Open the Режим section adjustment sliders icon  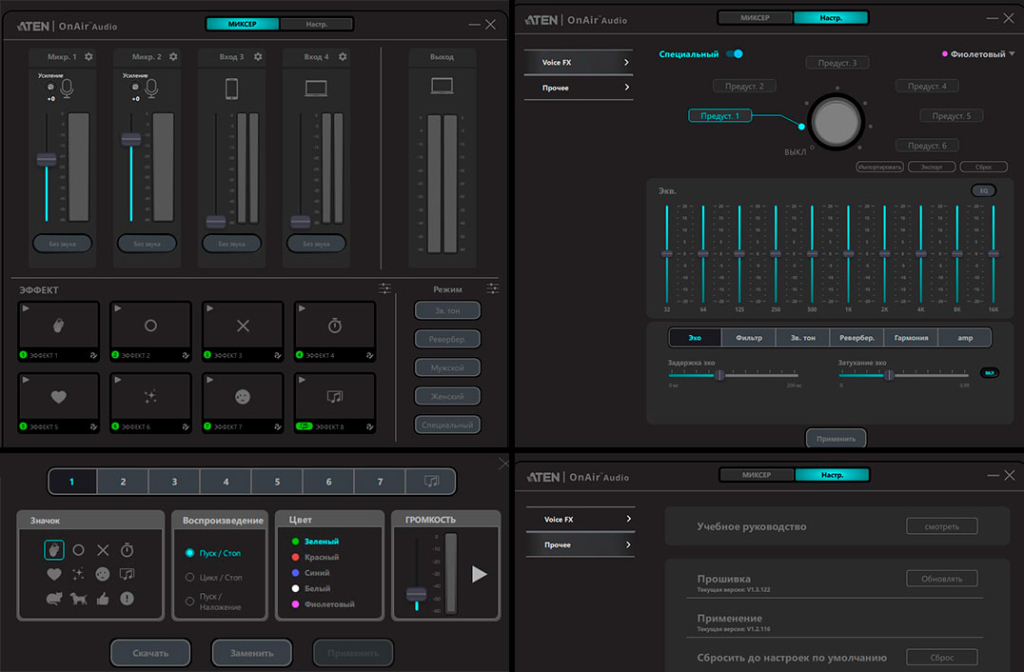(x=492, y=288)
